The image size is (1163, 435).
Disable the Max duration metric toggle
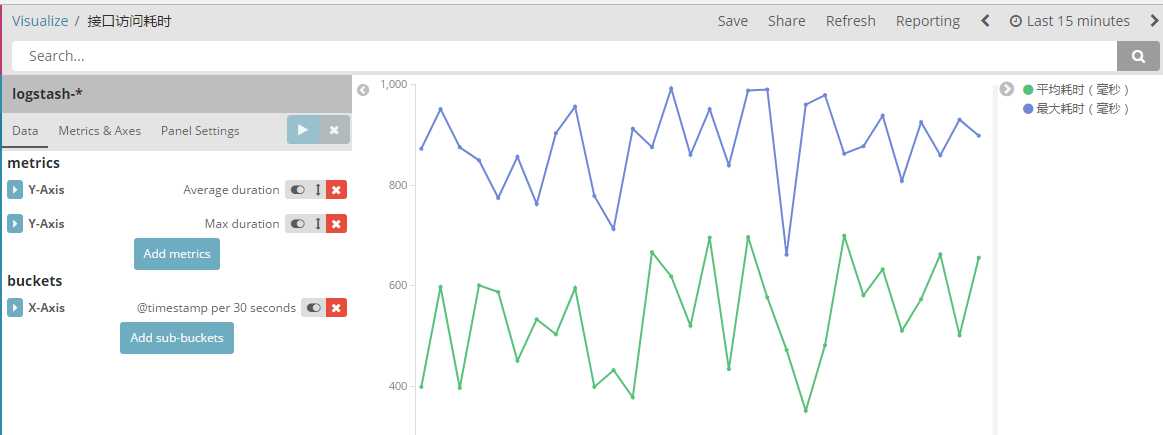pos(298,223)
